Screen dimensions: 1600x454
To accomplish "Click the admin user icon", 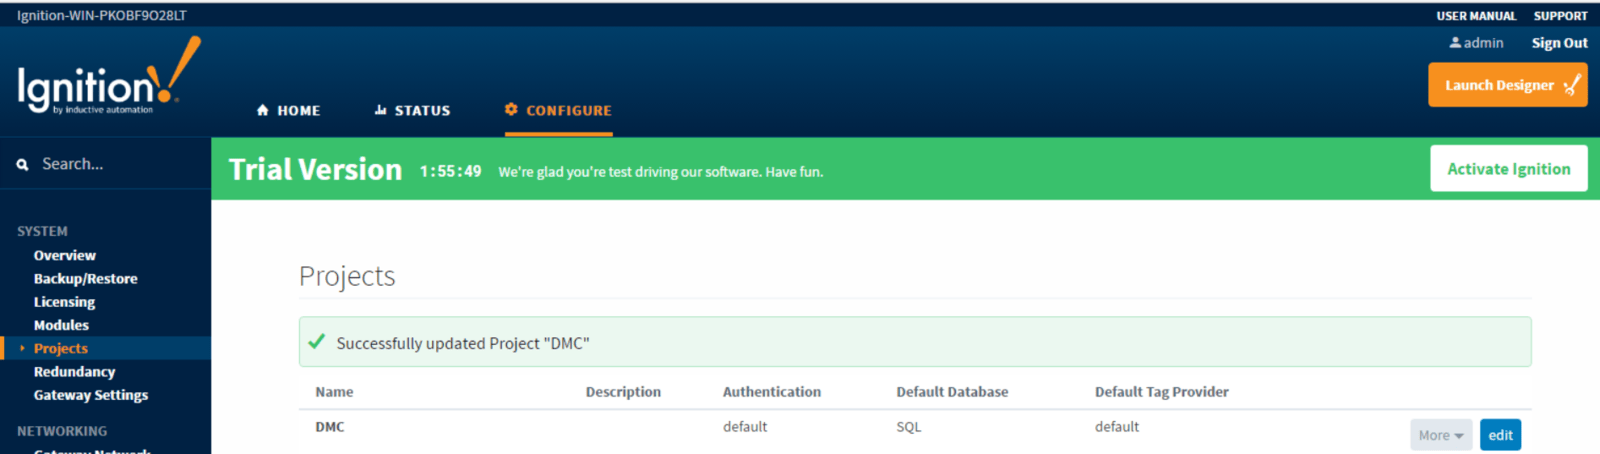I will (1455, 43).
